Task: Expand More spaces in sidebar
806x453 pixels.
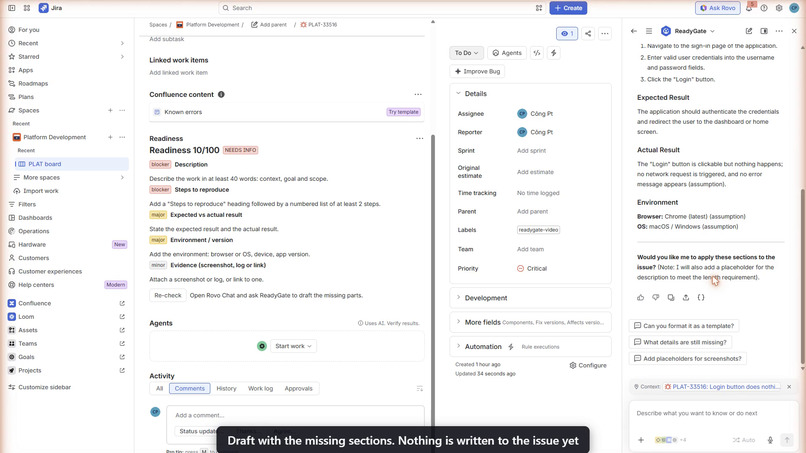Action: 122,177
